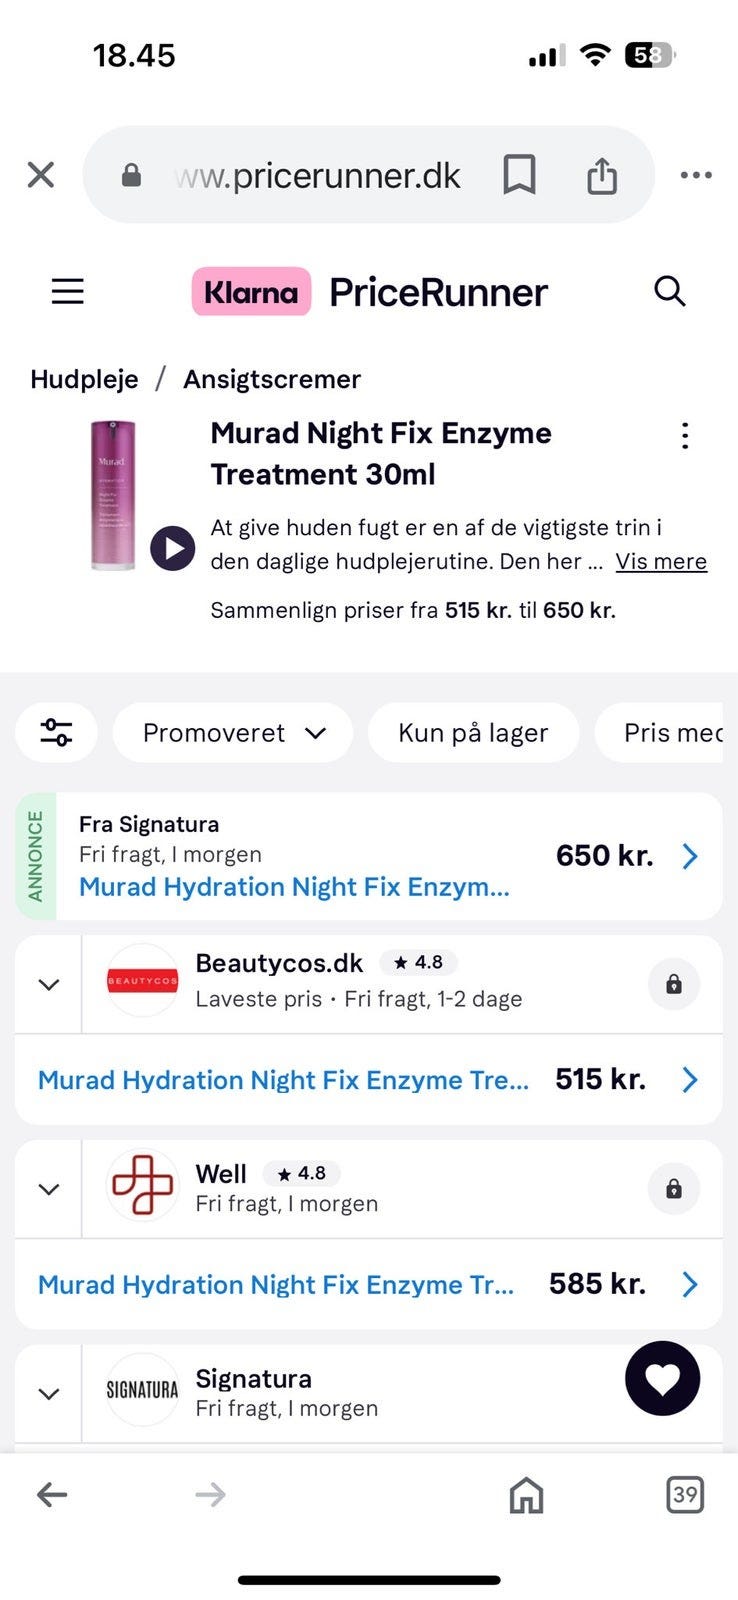Play the Murad product video
This screenshot has width=738, height=1600.
(x=173, y=548)
